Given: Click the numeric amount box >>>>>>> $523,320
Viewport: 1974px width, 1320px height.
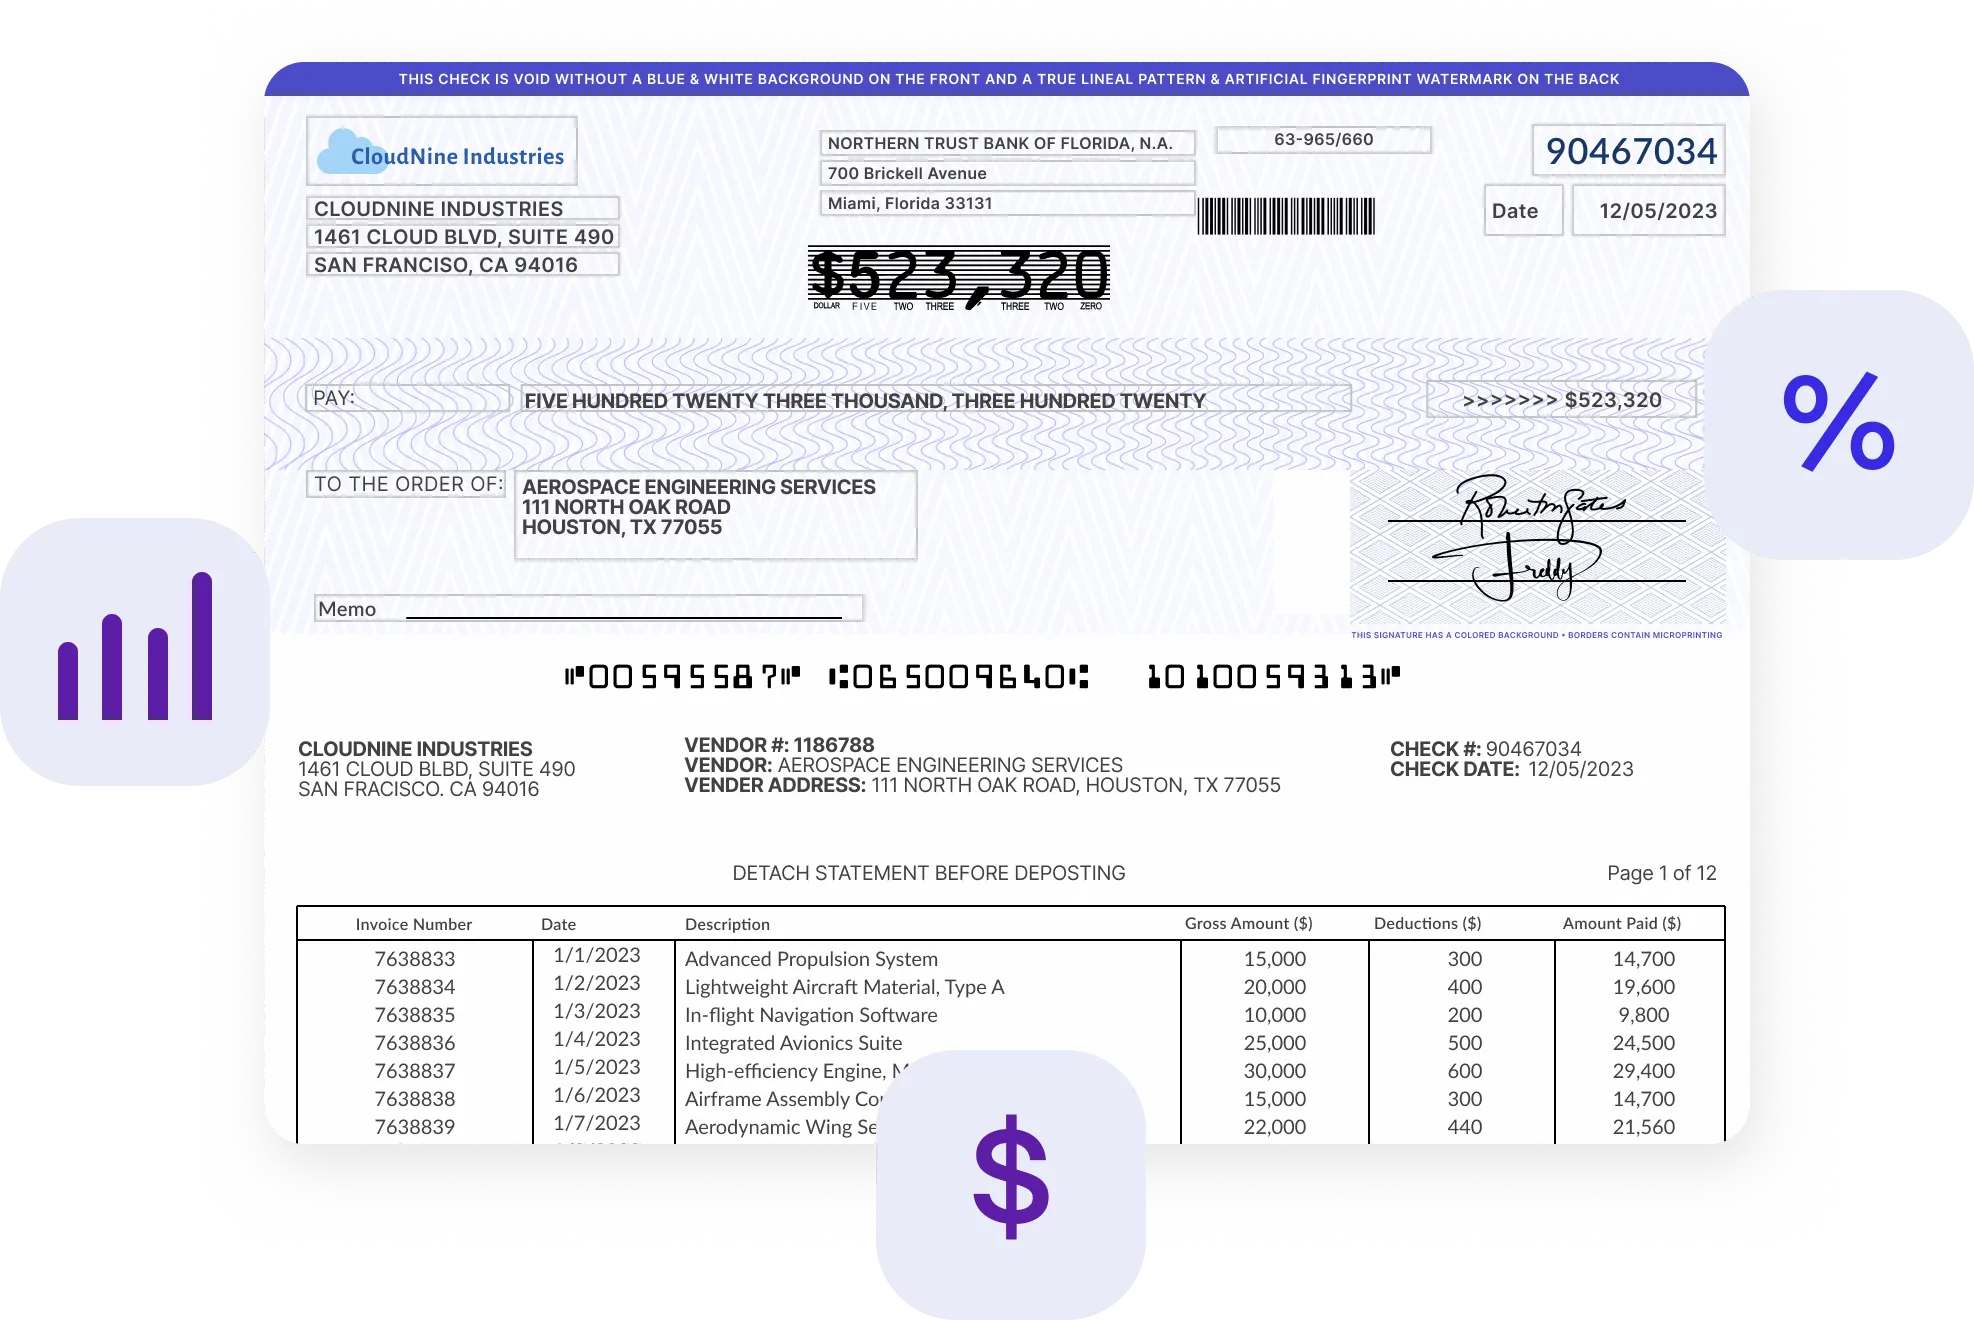Looking at the screenshot, I should point(1560,400).
